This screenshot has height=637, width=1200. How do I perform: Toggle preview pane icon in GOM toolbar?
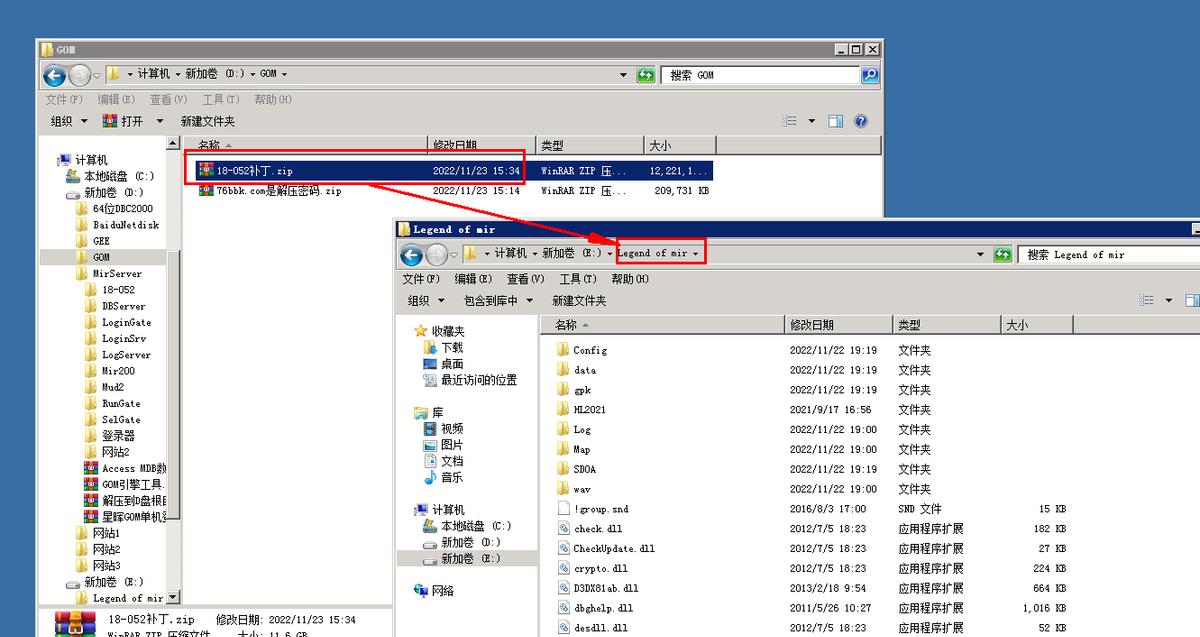pyautogui.click(x=835, y=121)
